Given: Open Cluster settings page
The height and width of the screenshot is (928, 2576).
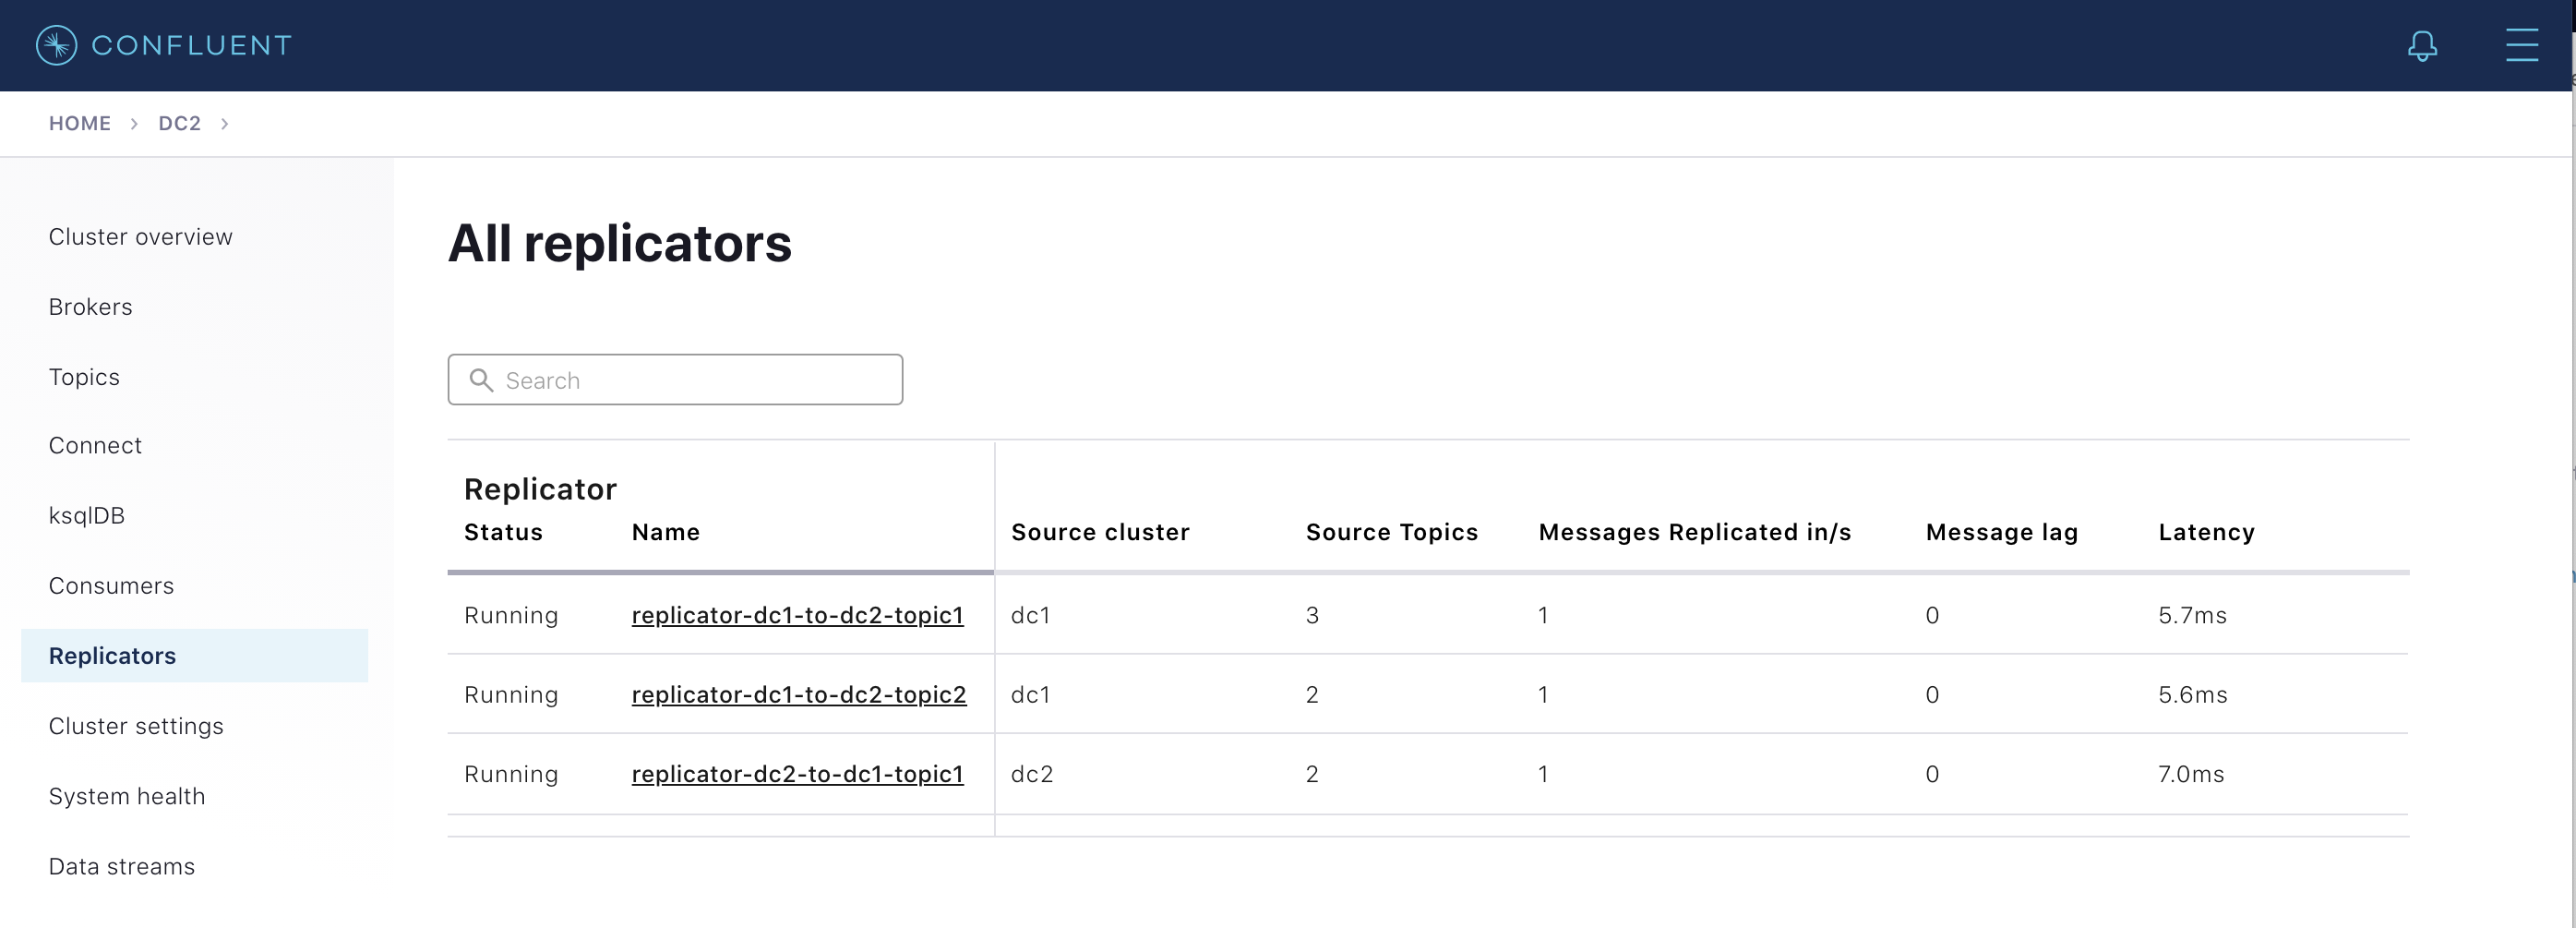Looking at the screenshot, I should [136, 726].
